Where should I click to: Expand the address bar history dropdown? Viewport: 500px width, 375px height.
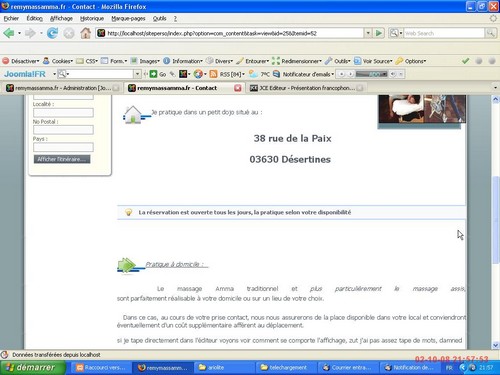368,33
